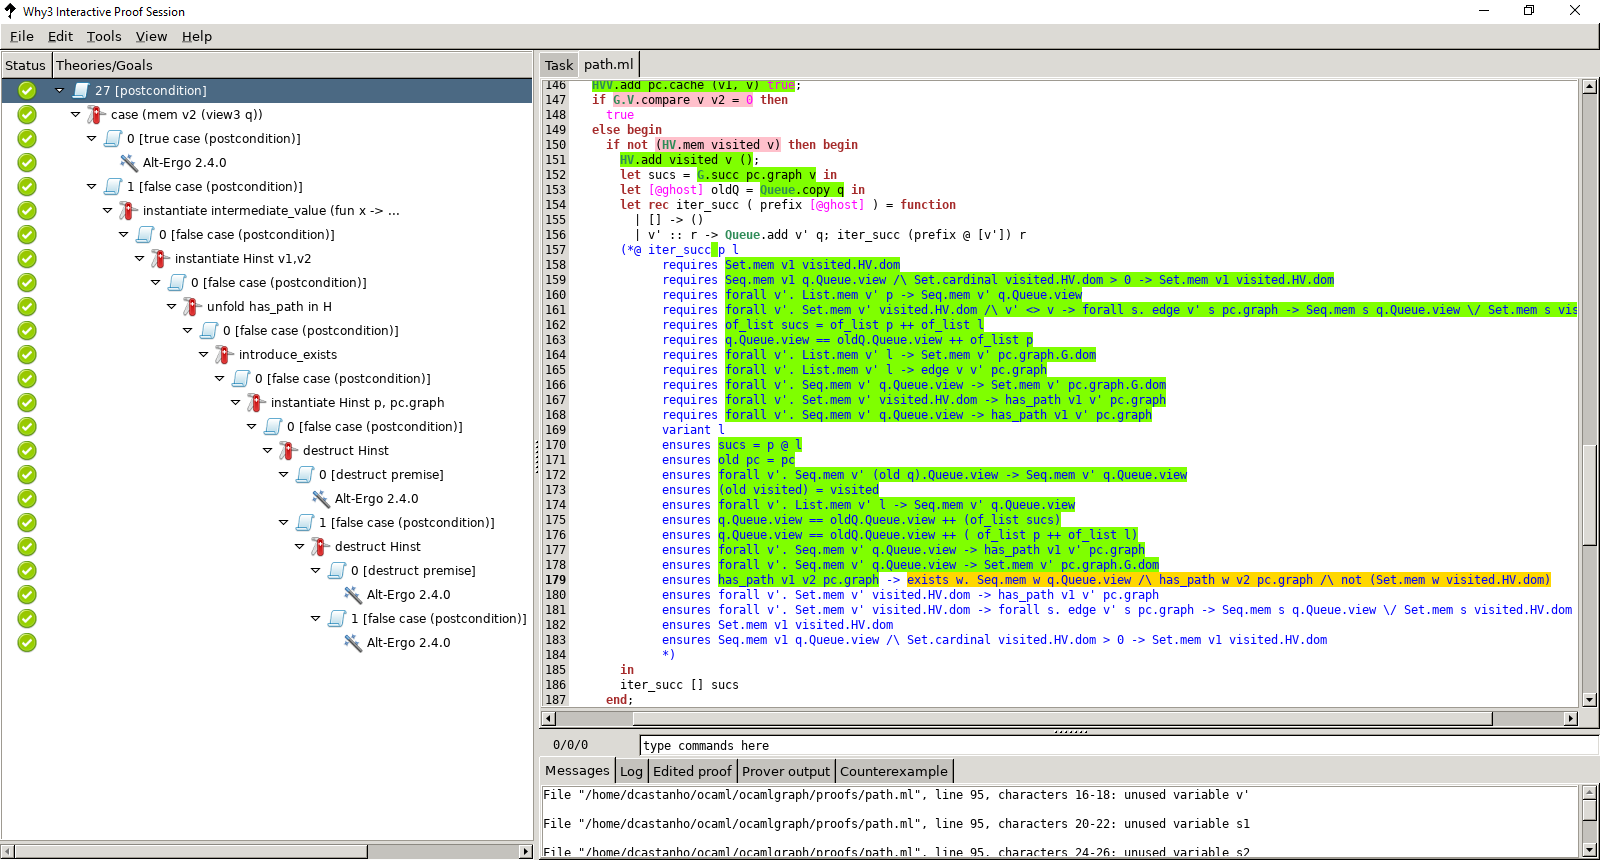Click transformation icon of instantiate Hinst p, pc.graph
This screenshot has height=860, width=1600.
[257, 402]
